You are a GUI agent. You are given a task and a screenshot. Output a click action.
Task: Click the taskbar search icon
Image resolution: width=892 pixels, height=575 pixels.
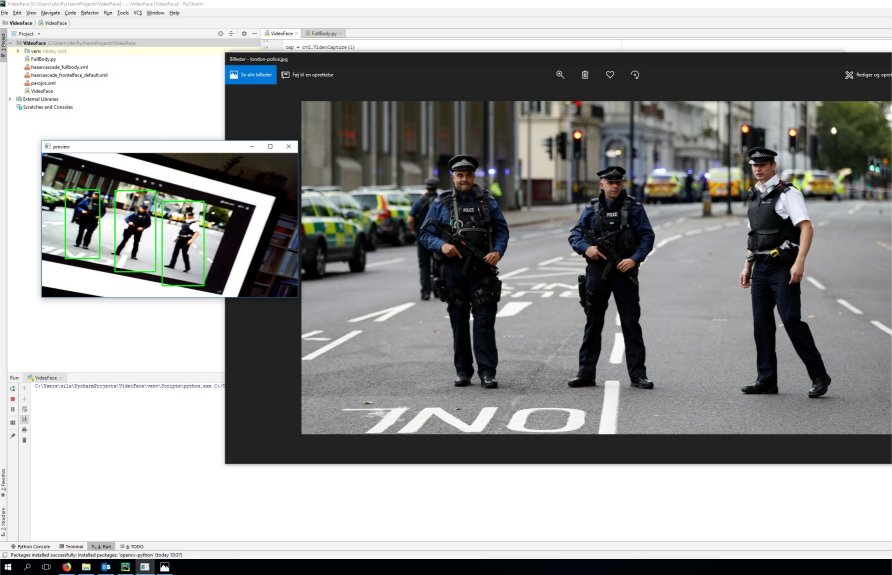[x=27, y=567]
